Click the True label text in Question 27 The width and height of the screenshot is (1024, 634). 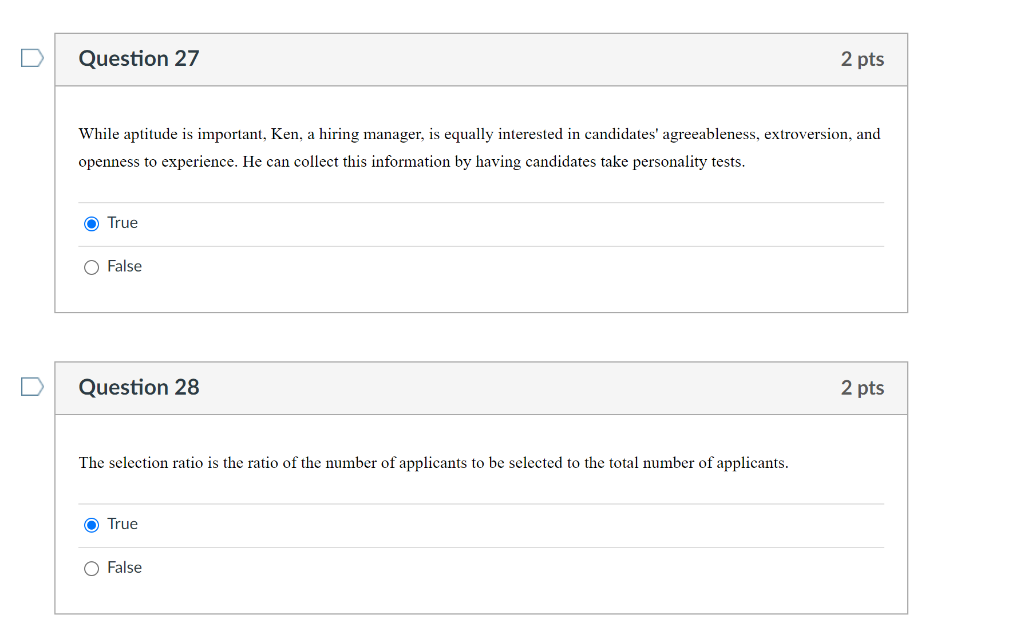point(122,222)
